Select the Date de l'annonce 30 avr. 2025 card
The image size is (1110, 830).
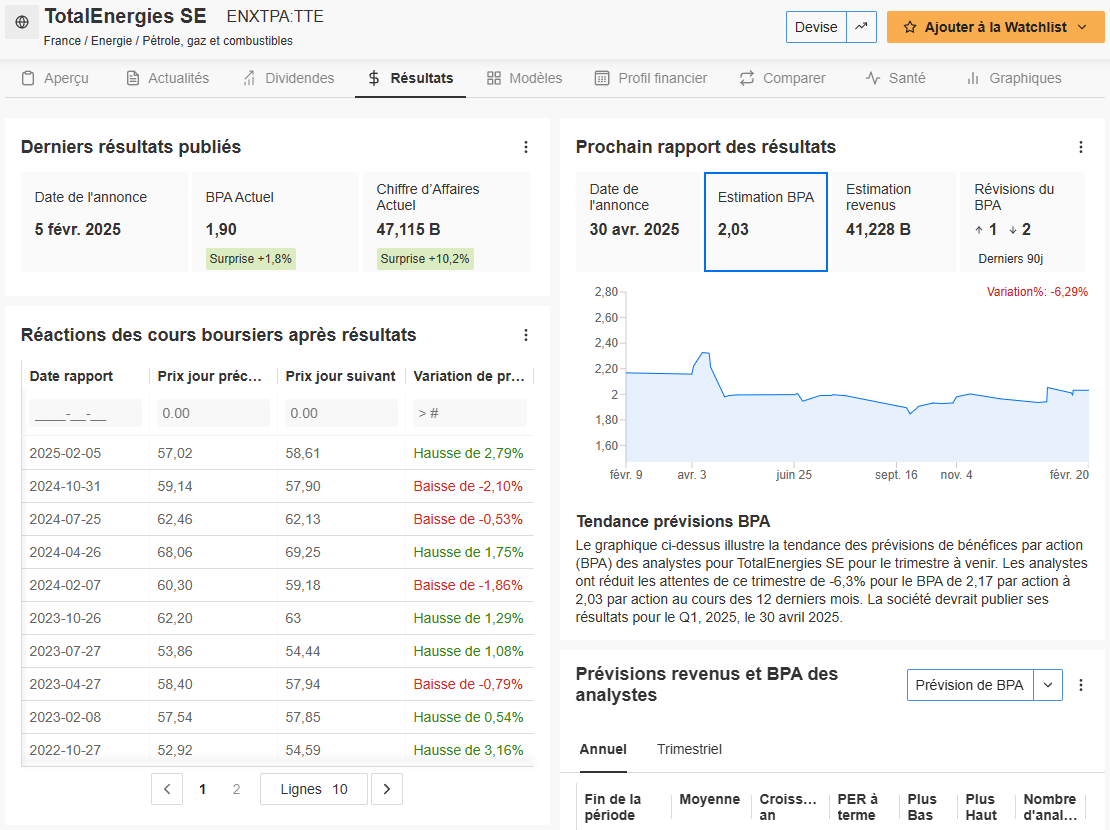pos(638,222)
